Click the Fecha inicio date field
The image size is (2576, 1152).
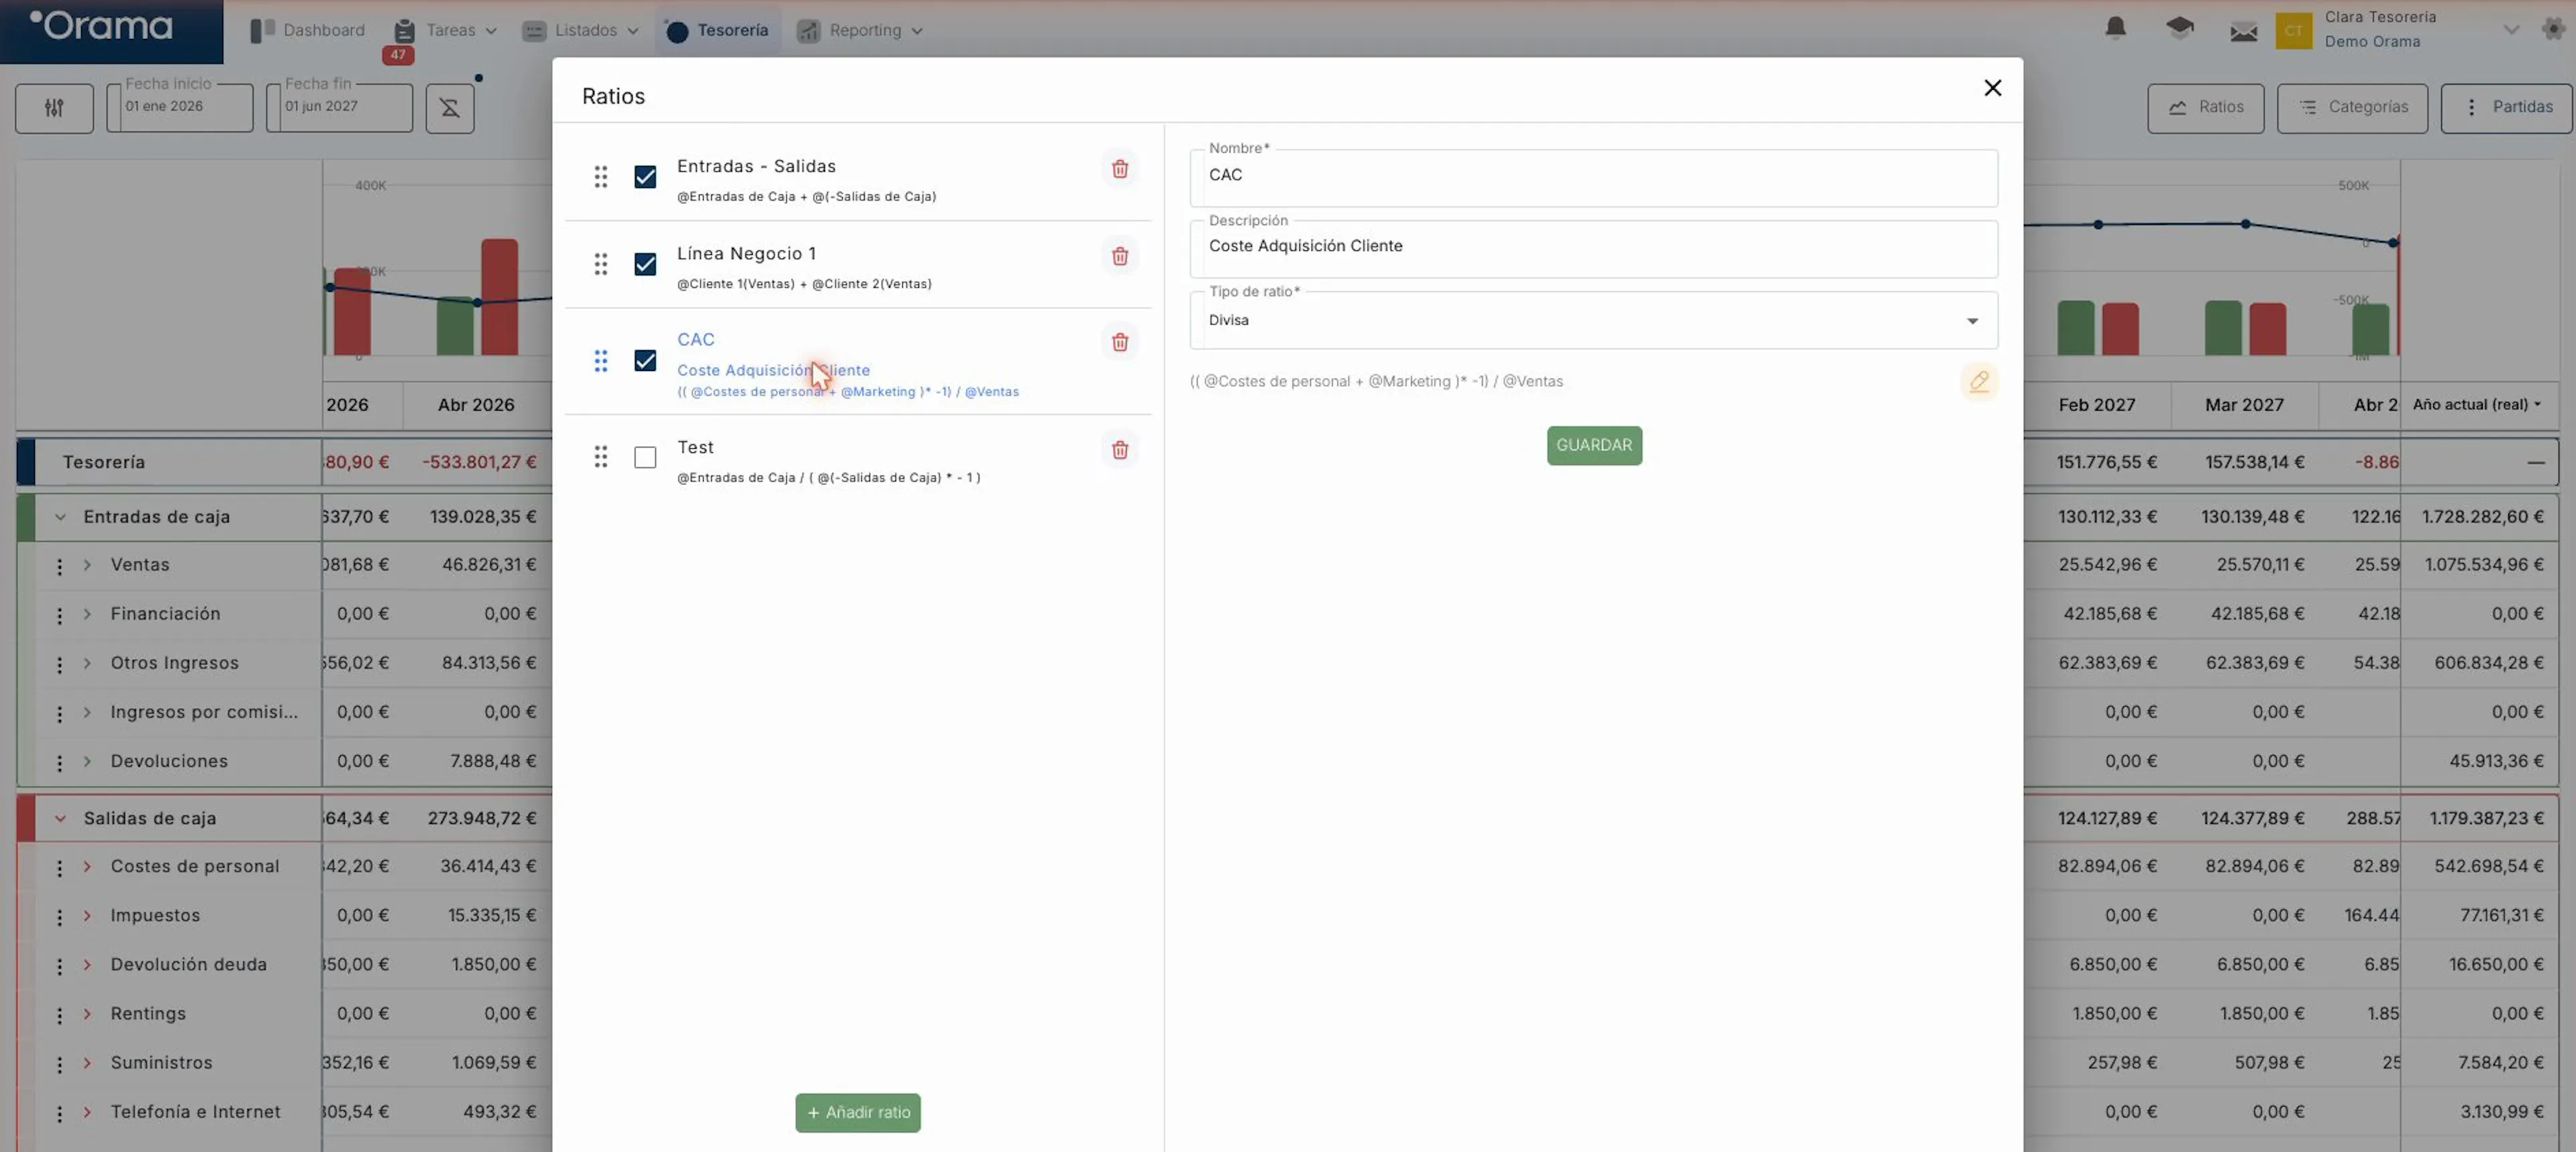[x=180, y=107]
